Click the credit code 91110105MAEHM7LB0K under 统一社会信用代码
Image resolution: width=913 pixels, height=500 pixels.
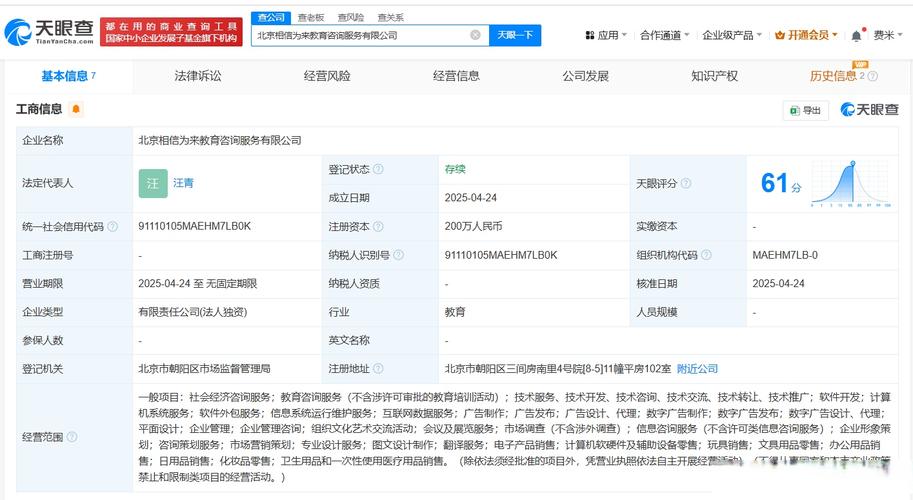194,226
